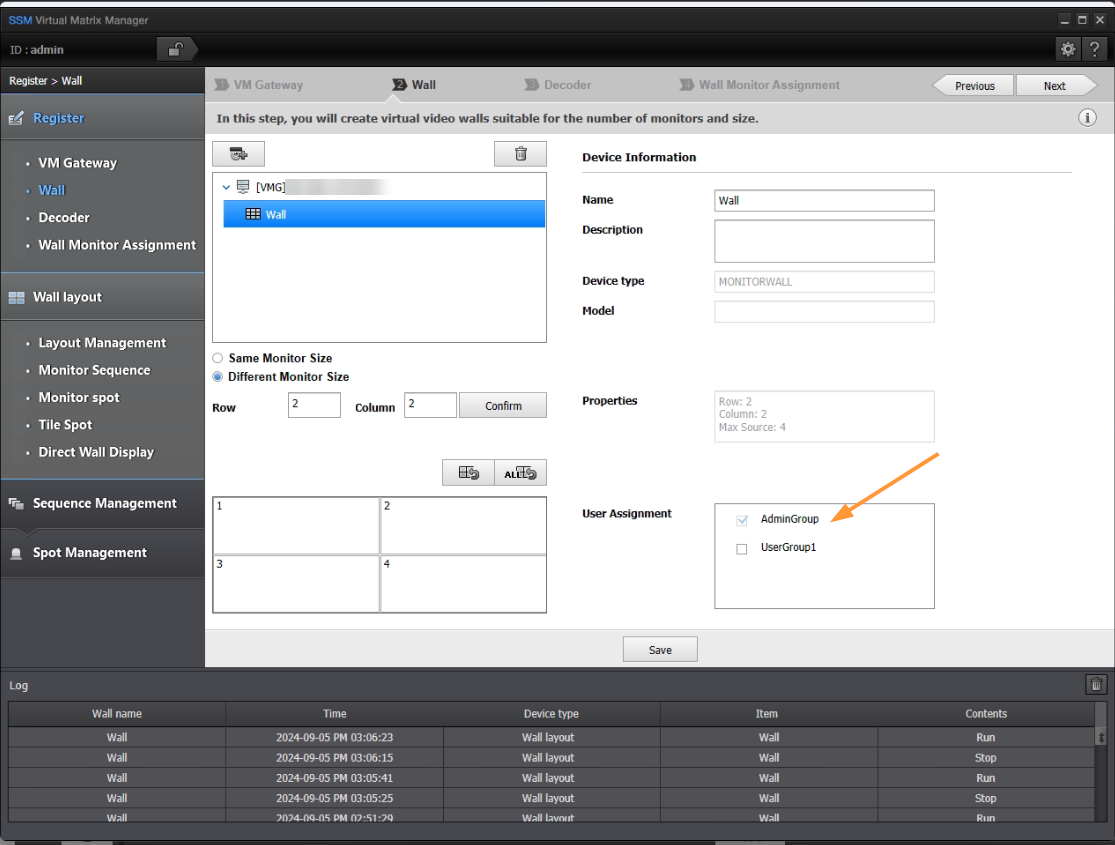Screen dimensions: 1115x845
Task: Click the Save button
Action: (660, 649)
